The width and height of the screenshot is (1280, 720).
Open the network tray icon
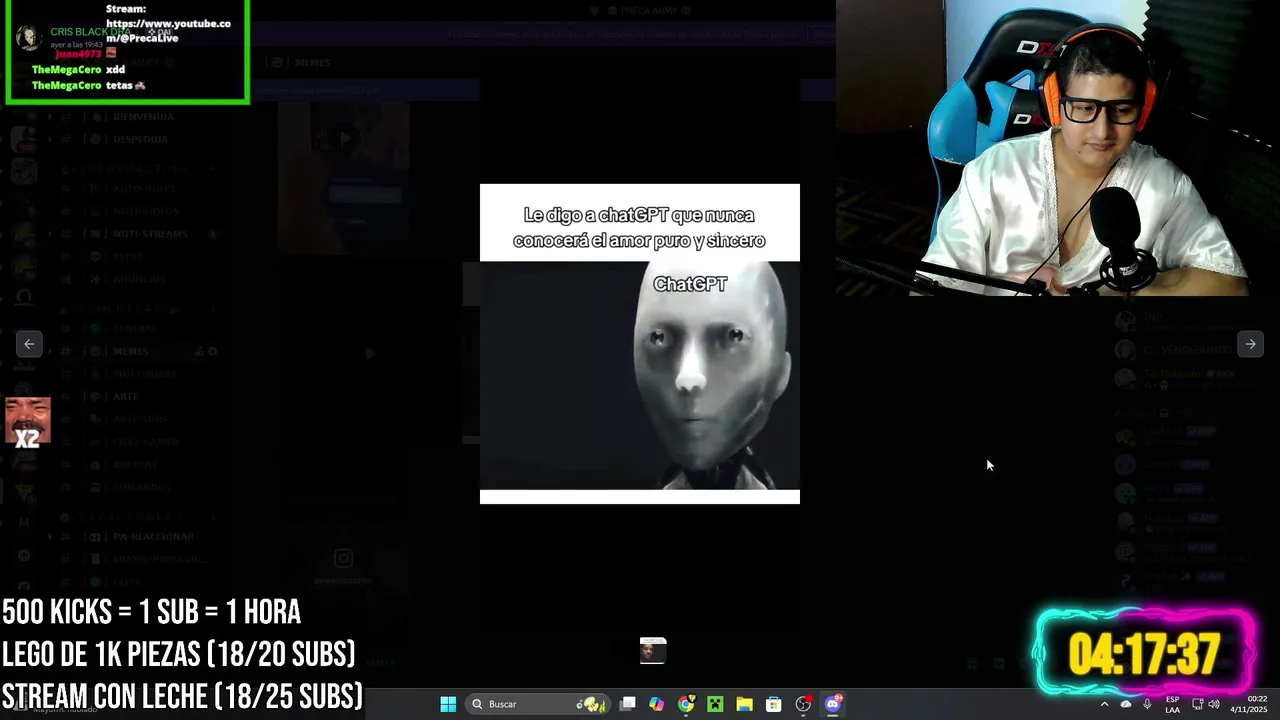1197,704
